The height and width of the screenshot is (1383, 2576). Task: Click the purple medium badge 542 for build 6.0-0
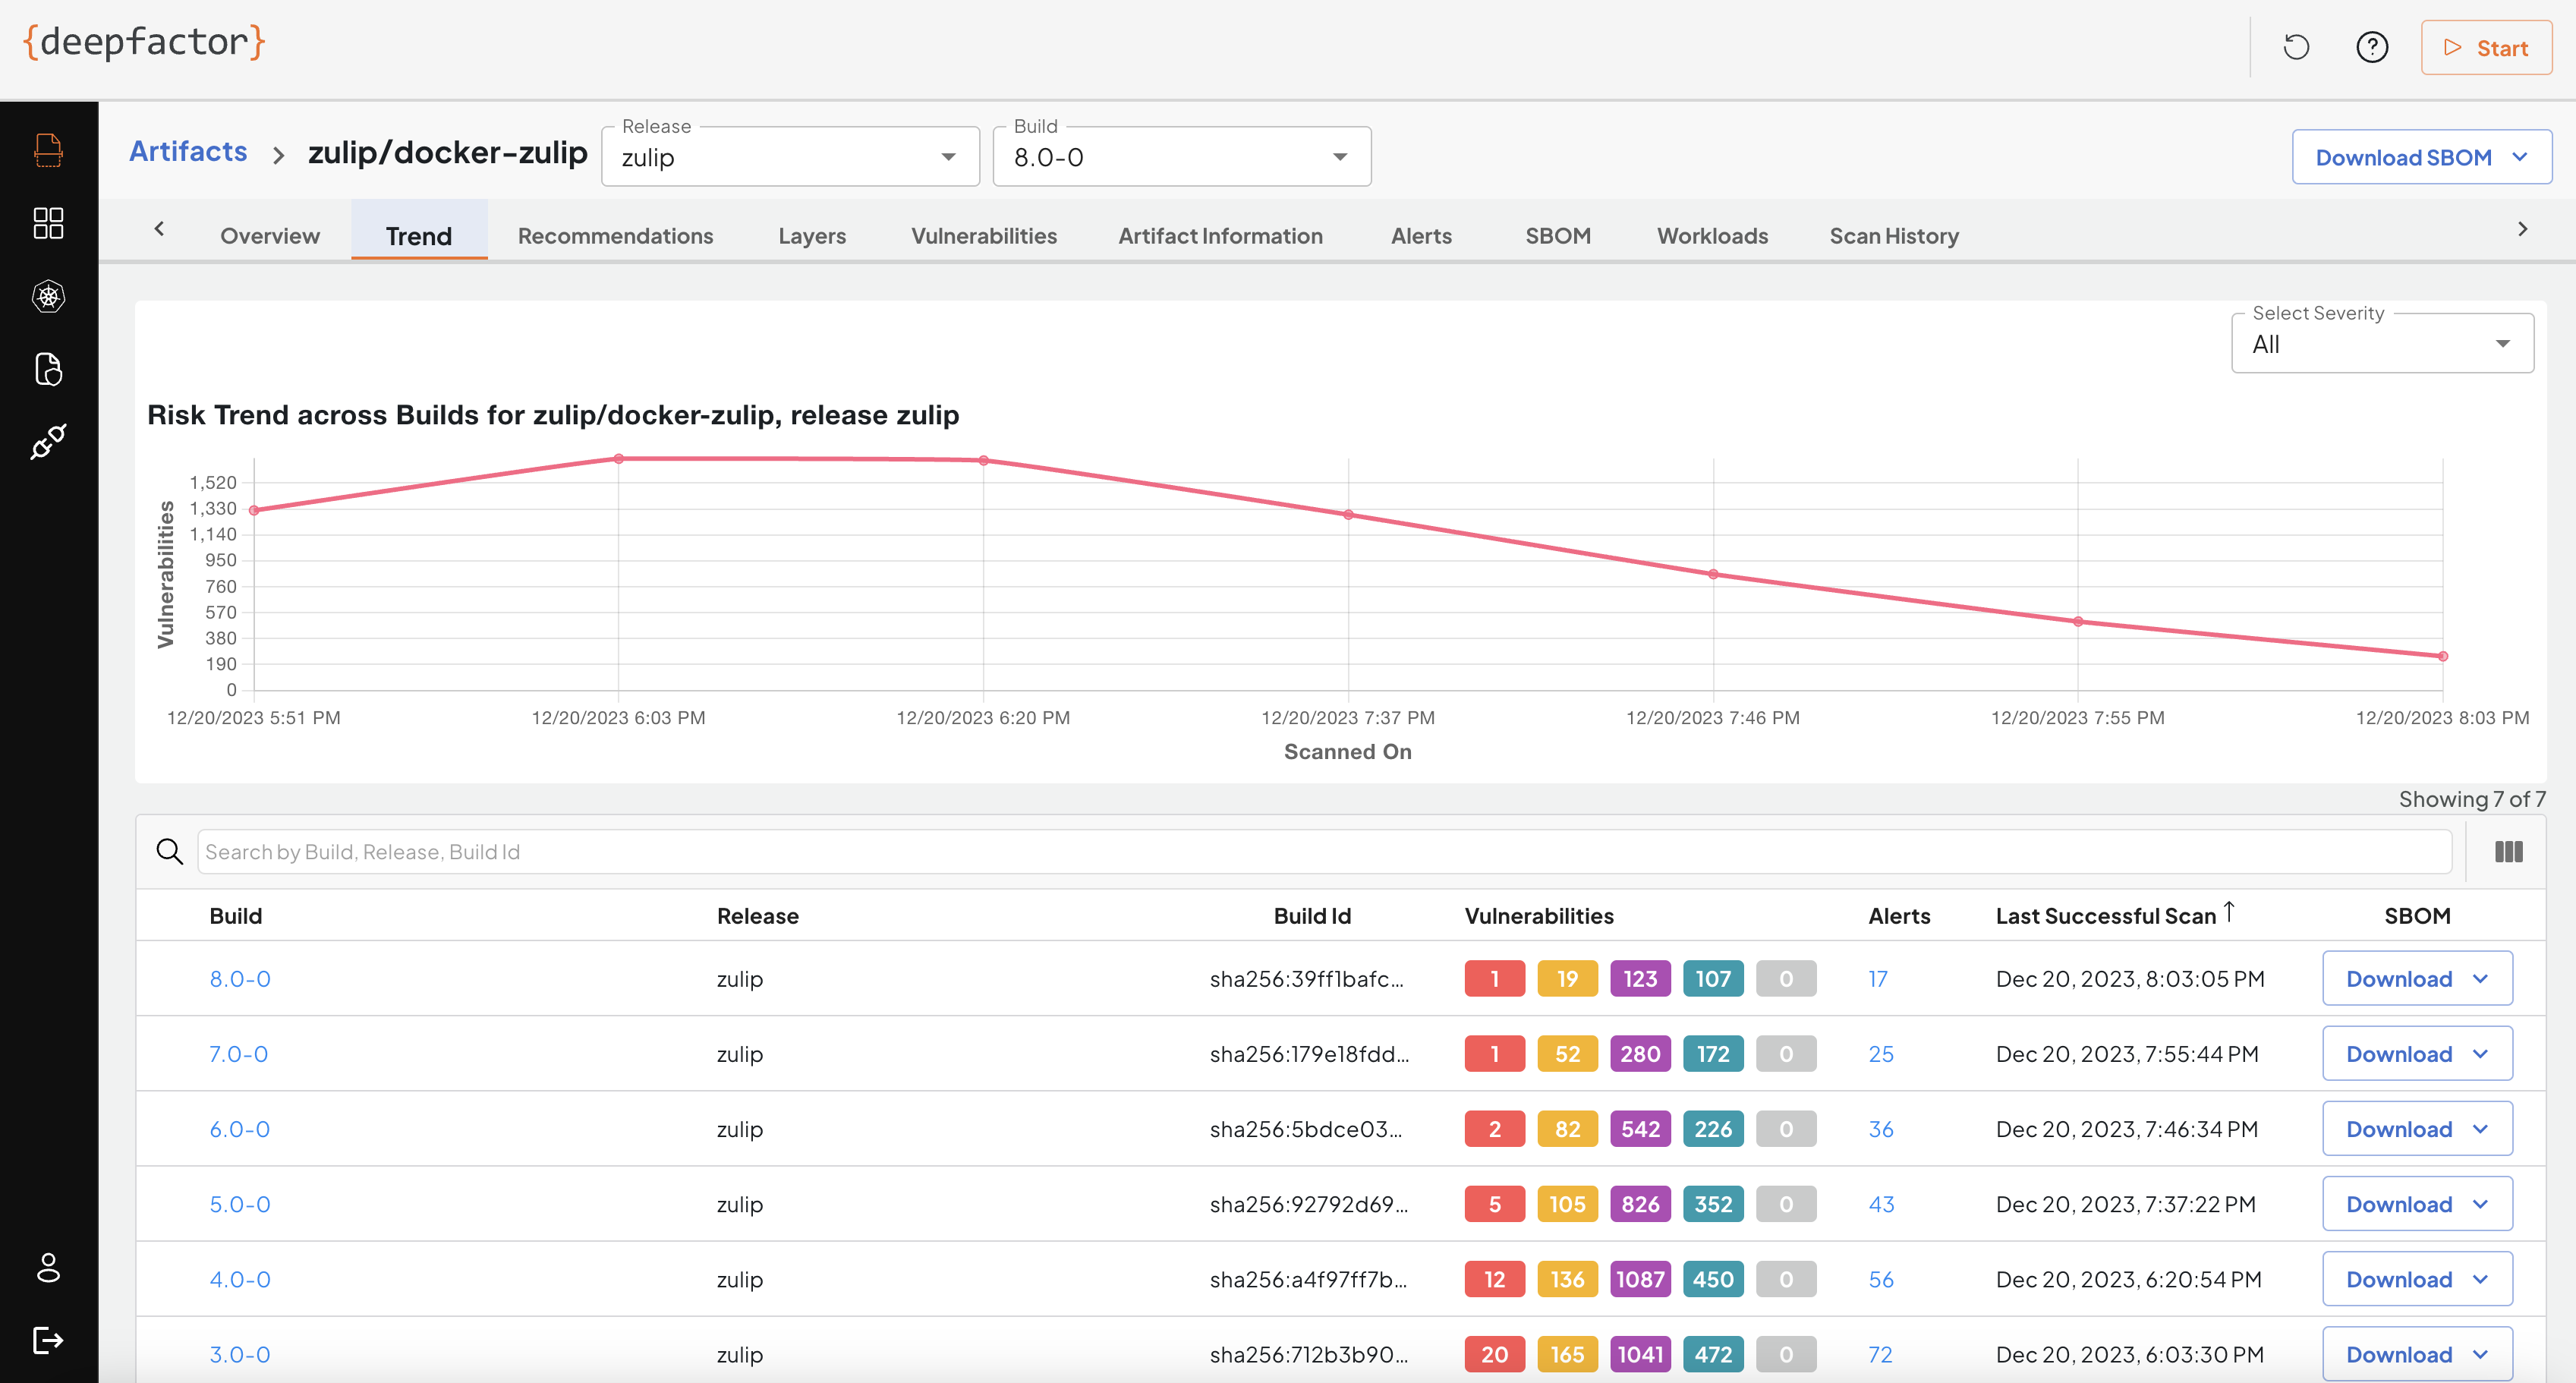coord(1640,1129)
